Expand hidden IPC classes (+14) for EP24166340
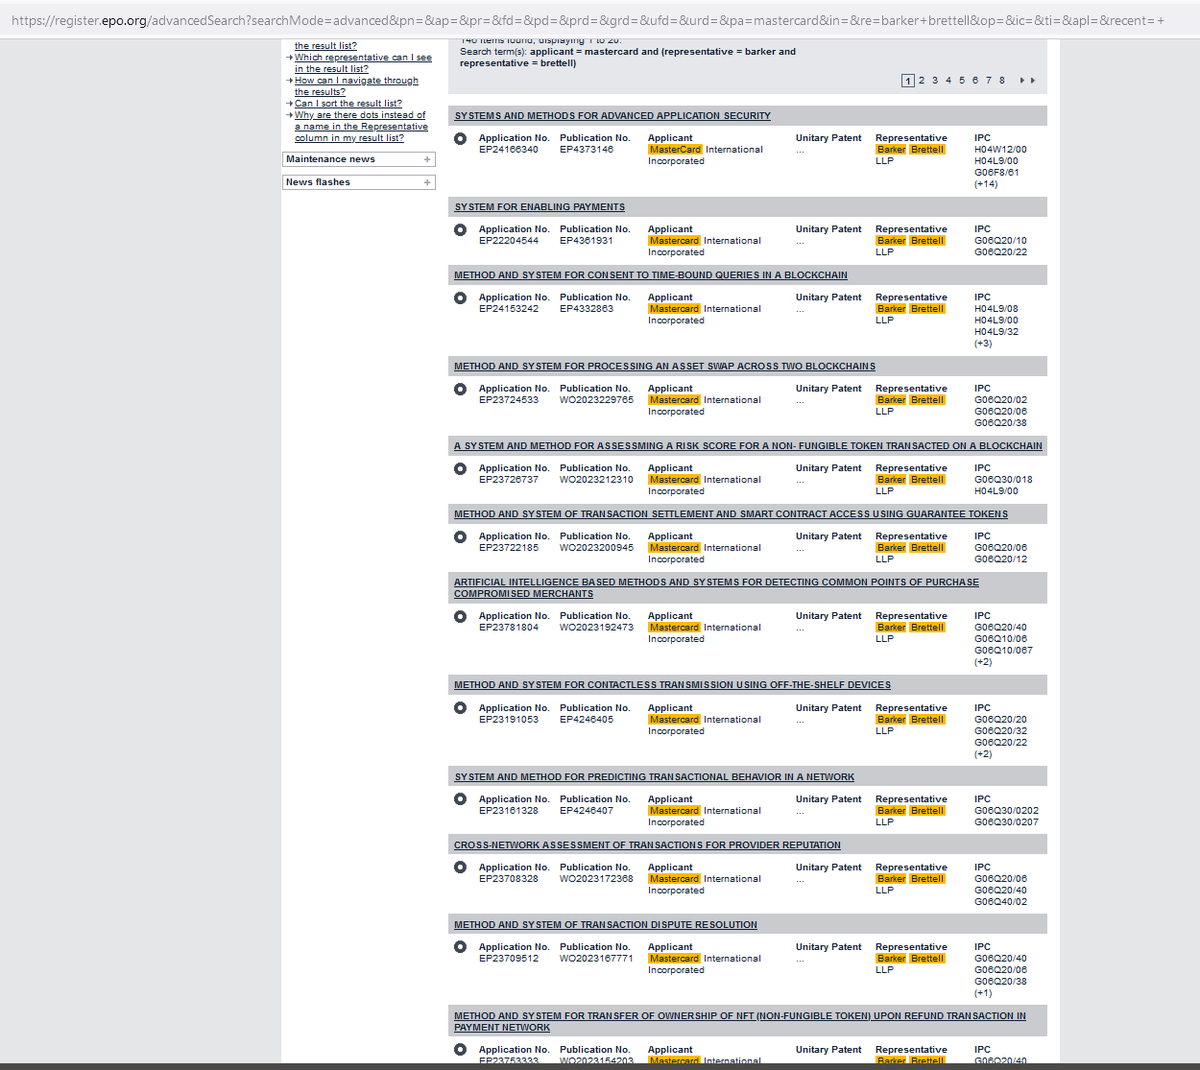The width and height of the screenshot is (1200, 1070). 985,184
